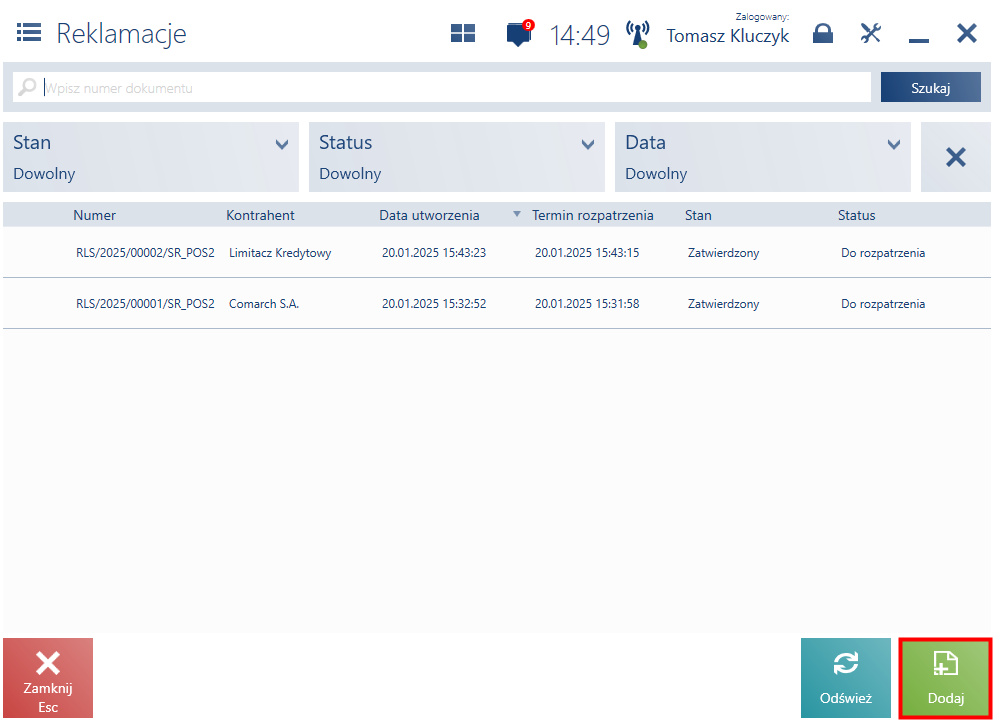This screenshot has height=727, width=993.
Task: Sort by the Termin rozpatrzenia column header
Action: point(593,215)
